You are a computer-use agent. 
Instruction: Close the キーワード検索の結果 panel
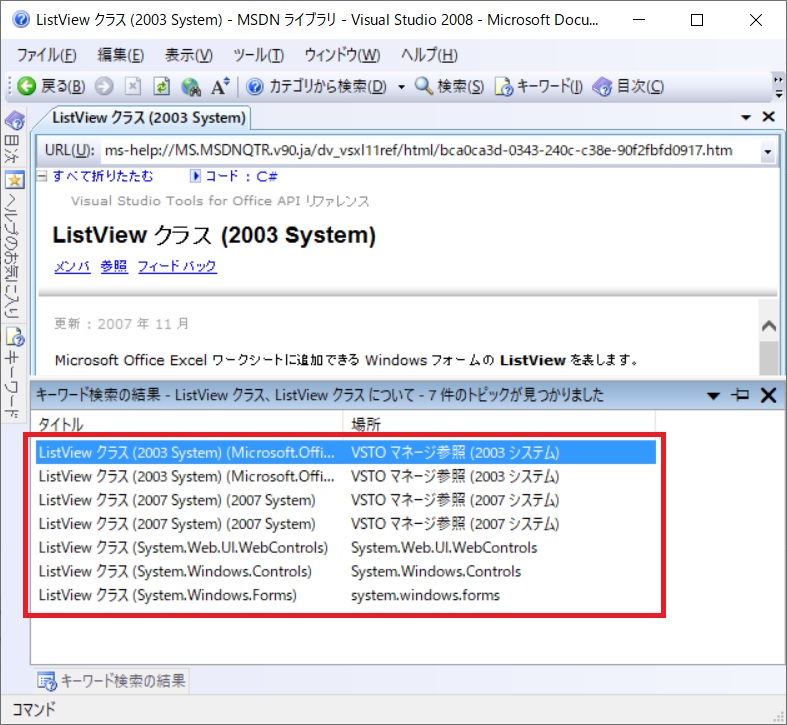pyautogui.click(x=768, y=395)
